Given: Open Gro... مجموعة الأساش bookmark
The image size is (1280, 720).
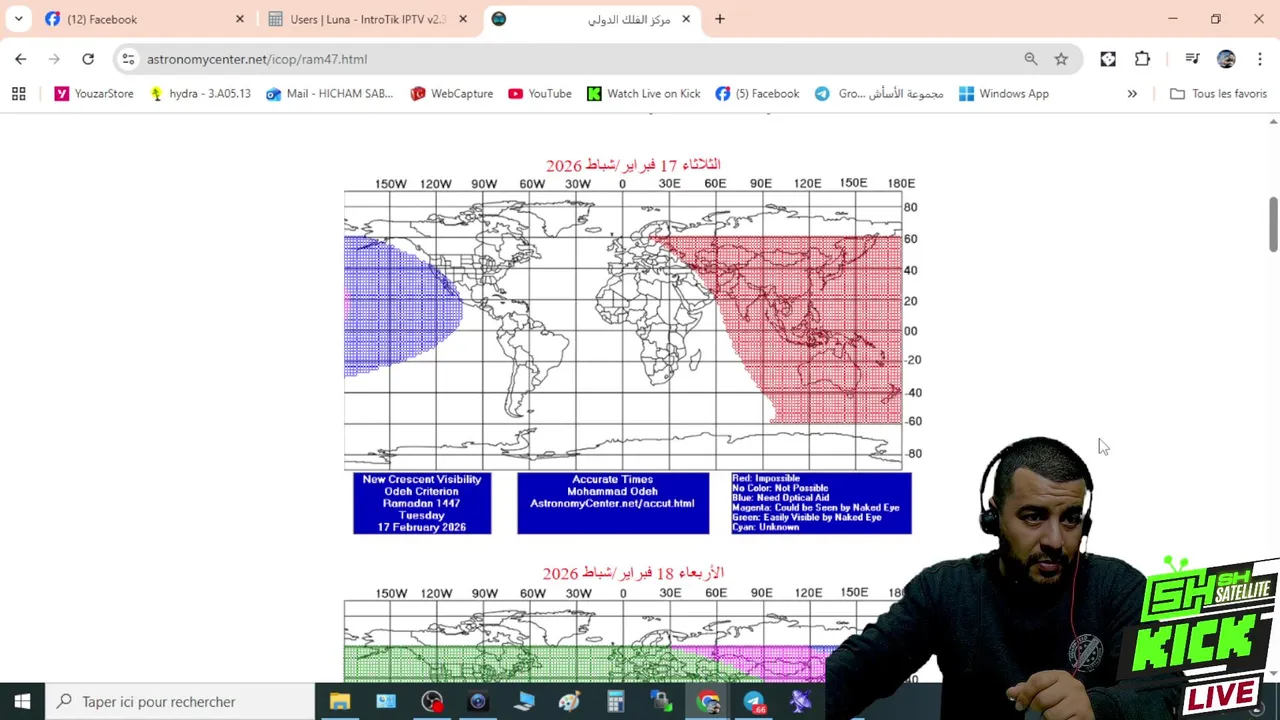Looking at the screenshot, I should click(879, 94).
